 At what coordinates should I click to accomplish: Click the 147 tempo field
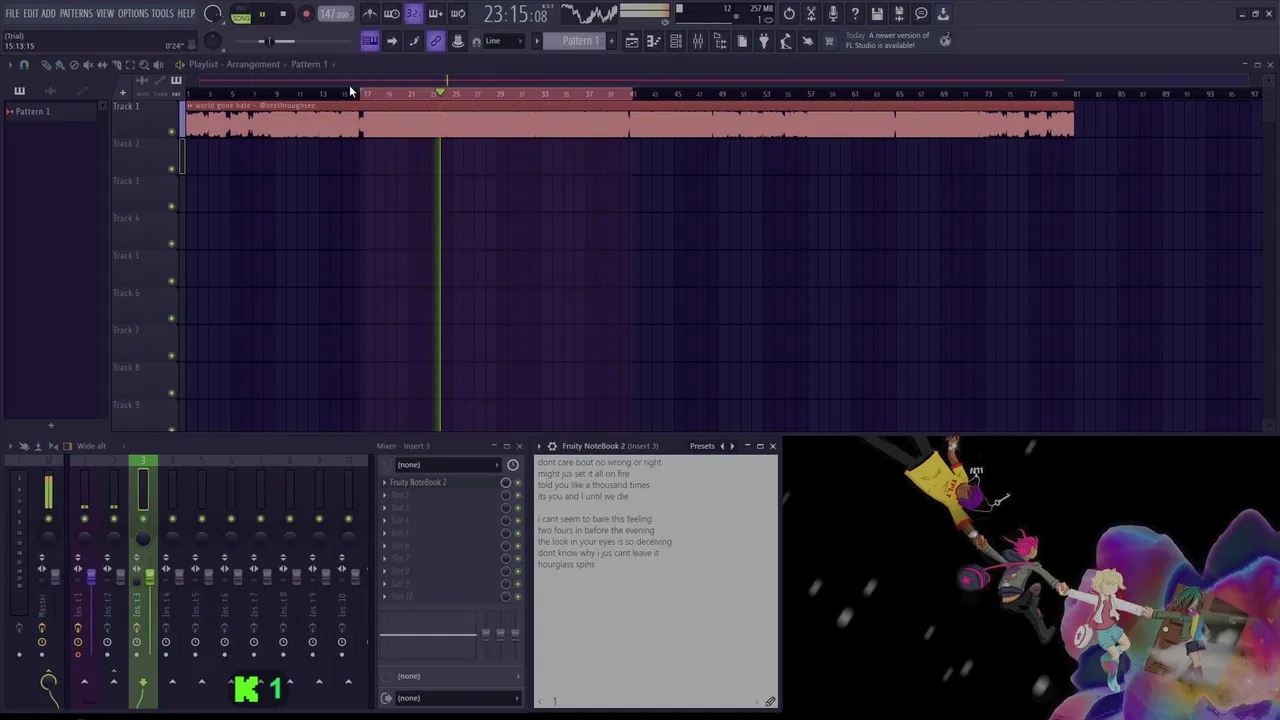(x=335, y=14)
